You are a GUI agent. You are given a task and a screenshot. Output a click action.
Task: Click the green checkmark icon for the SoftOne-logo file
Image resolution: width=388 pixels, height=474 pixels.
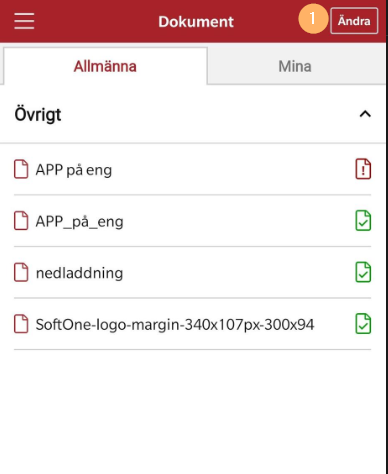pos(363,323)
